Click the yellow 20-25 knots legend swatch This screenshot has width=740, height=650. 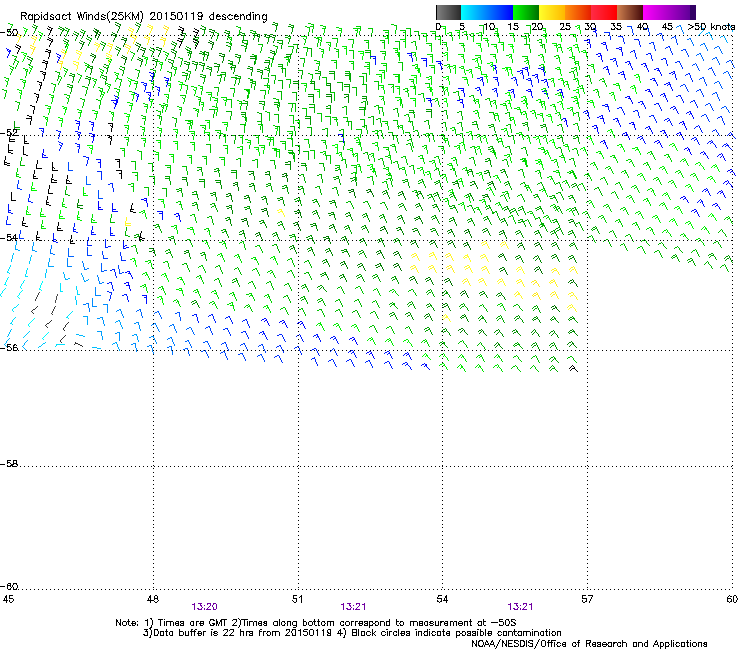point(552,12)
